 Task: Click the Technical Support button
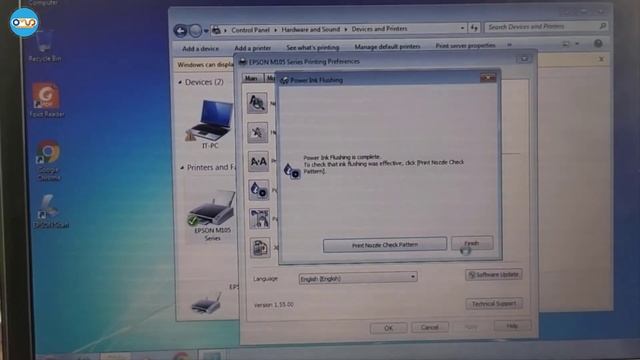pyautogui.click(x=494, y=304)
